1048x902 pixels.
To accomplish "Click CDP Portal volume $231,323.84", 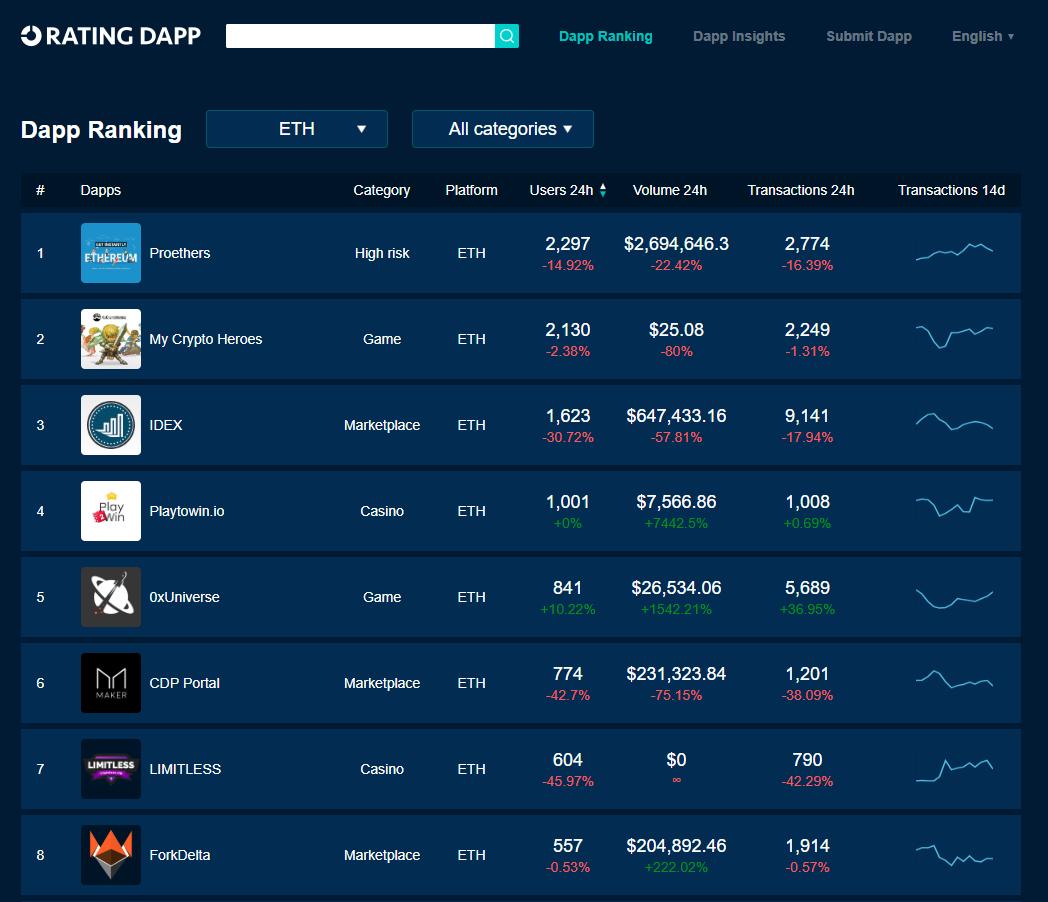I will [x=676, y=673].
